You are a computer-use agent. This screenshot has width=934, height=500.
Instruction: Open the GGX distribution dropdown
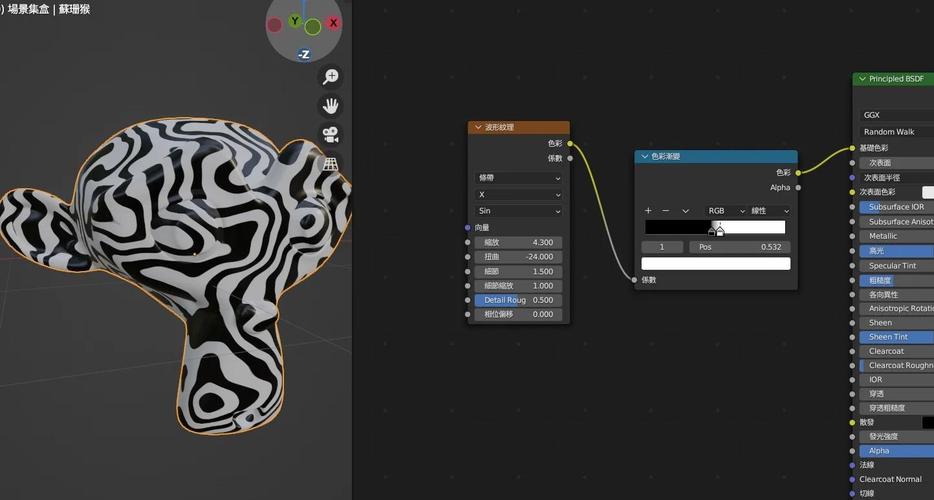click(x=896, y=115)
